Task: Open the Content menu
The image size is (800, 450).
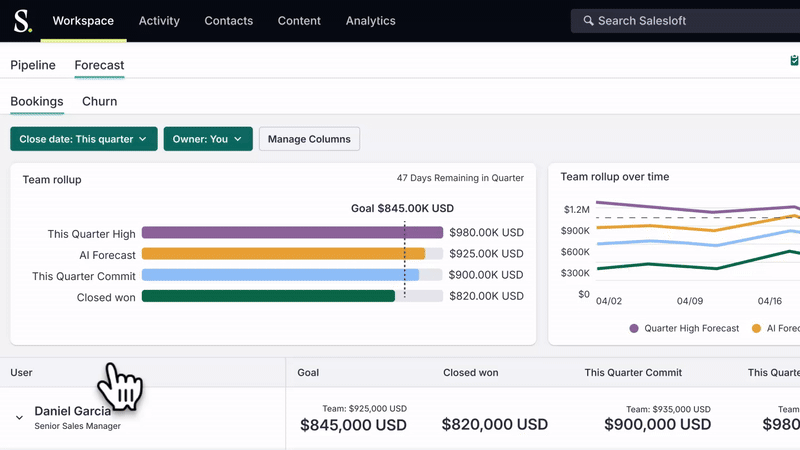Action: 299,21
